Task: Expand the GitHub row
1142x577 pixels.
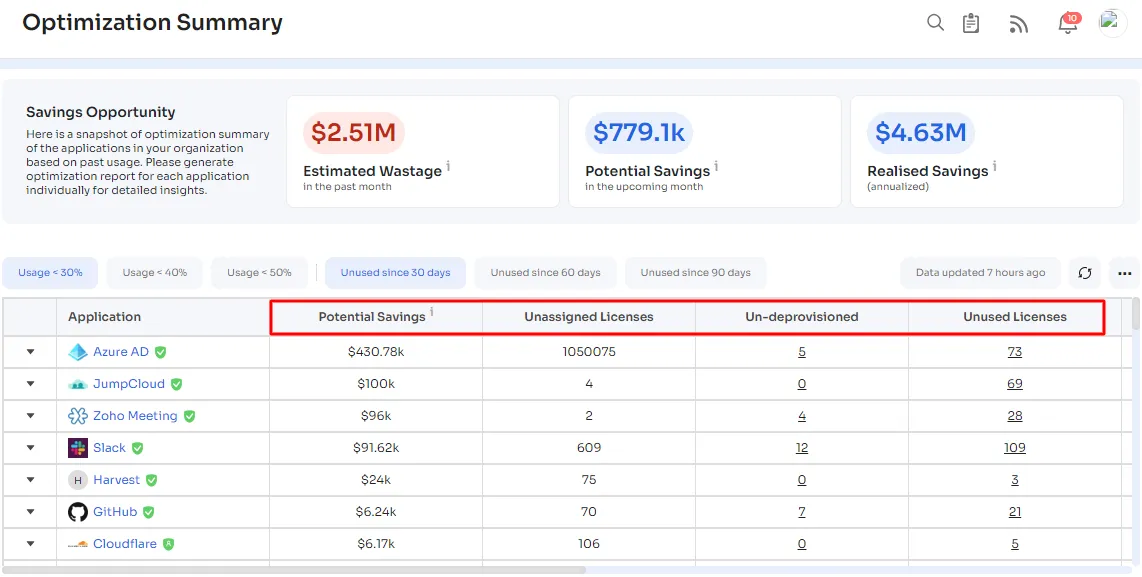Action: click(31, 512)
